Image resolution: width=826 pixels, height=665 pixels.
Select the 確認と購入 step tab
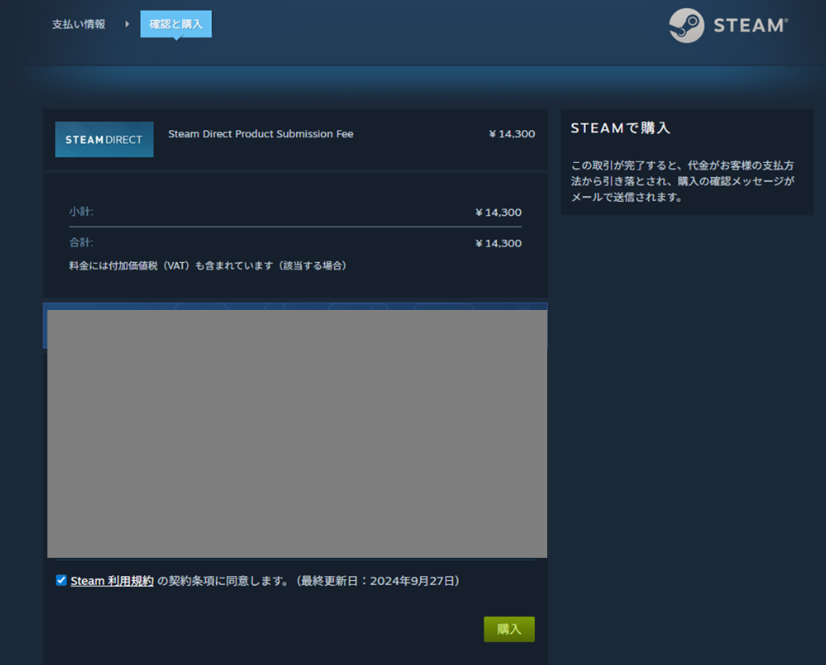click(175, 24)
